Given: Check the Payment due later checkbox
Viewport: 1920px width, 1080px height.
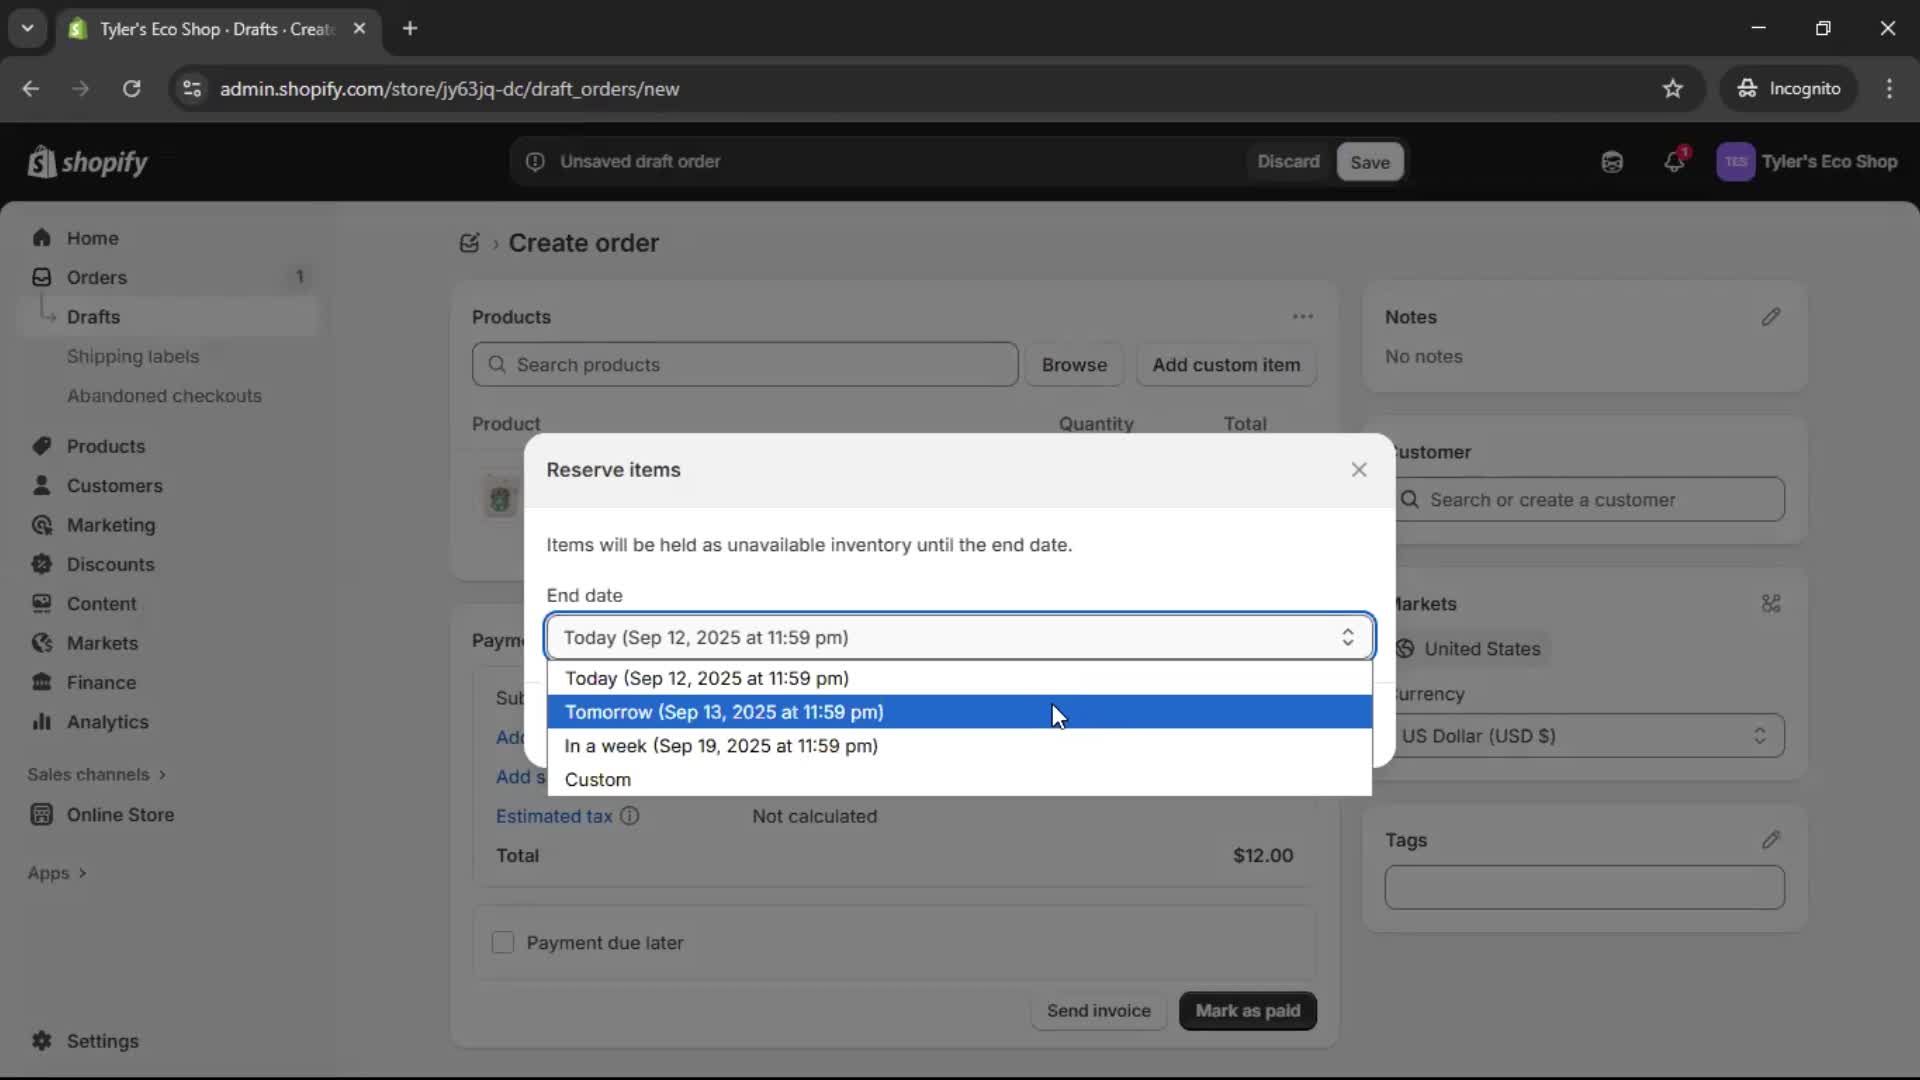Looking at the screenshot, I should tap(503, 943).
